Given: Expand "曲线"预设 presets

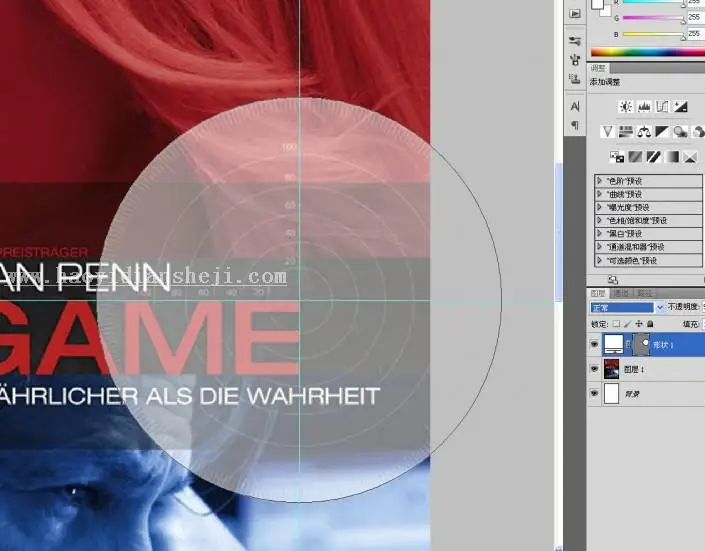Looking at the screenshot, I should point(599,194).
